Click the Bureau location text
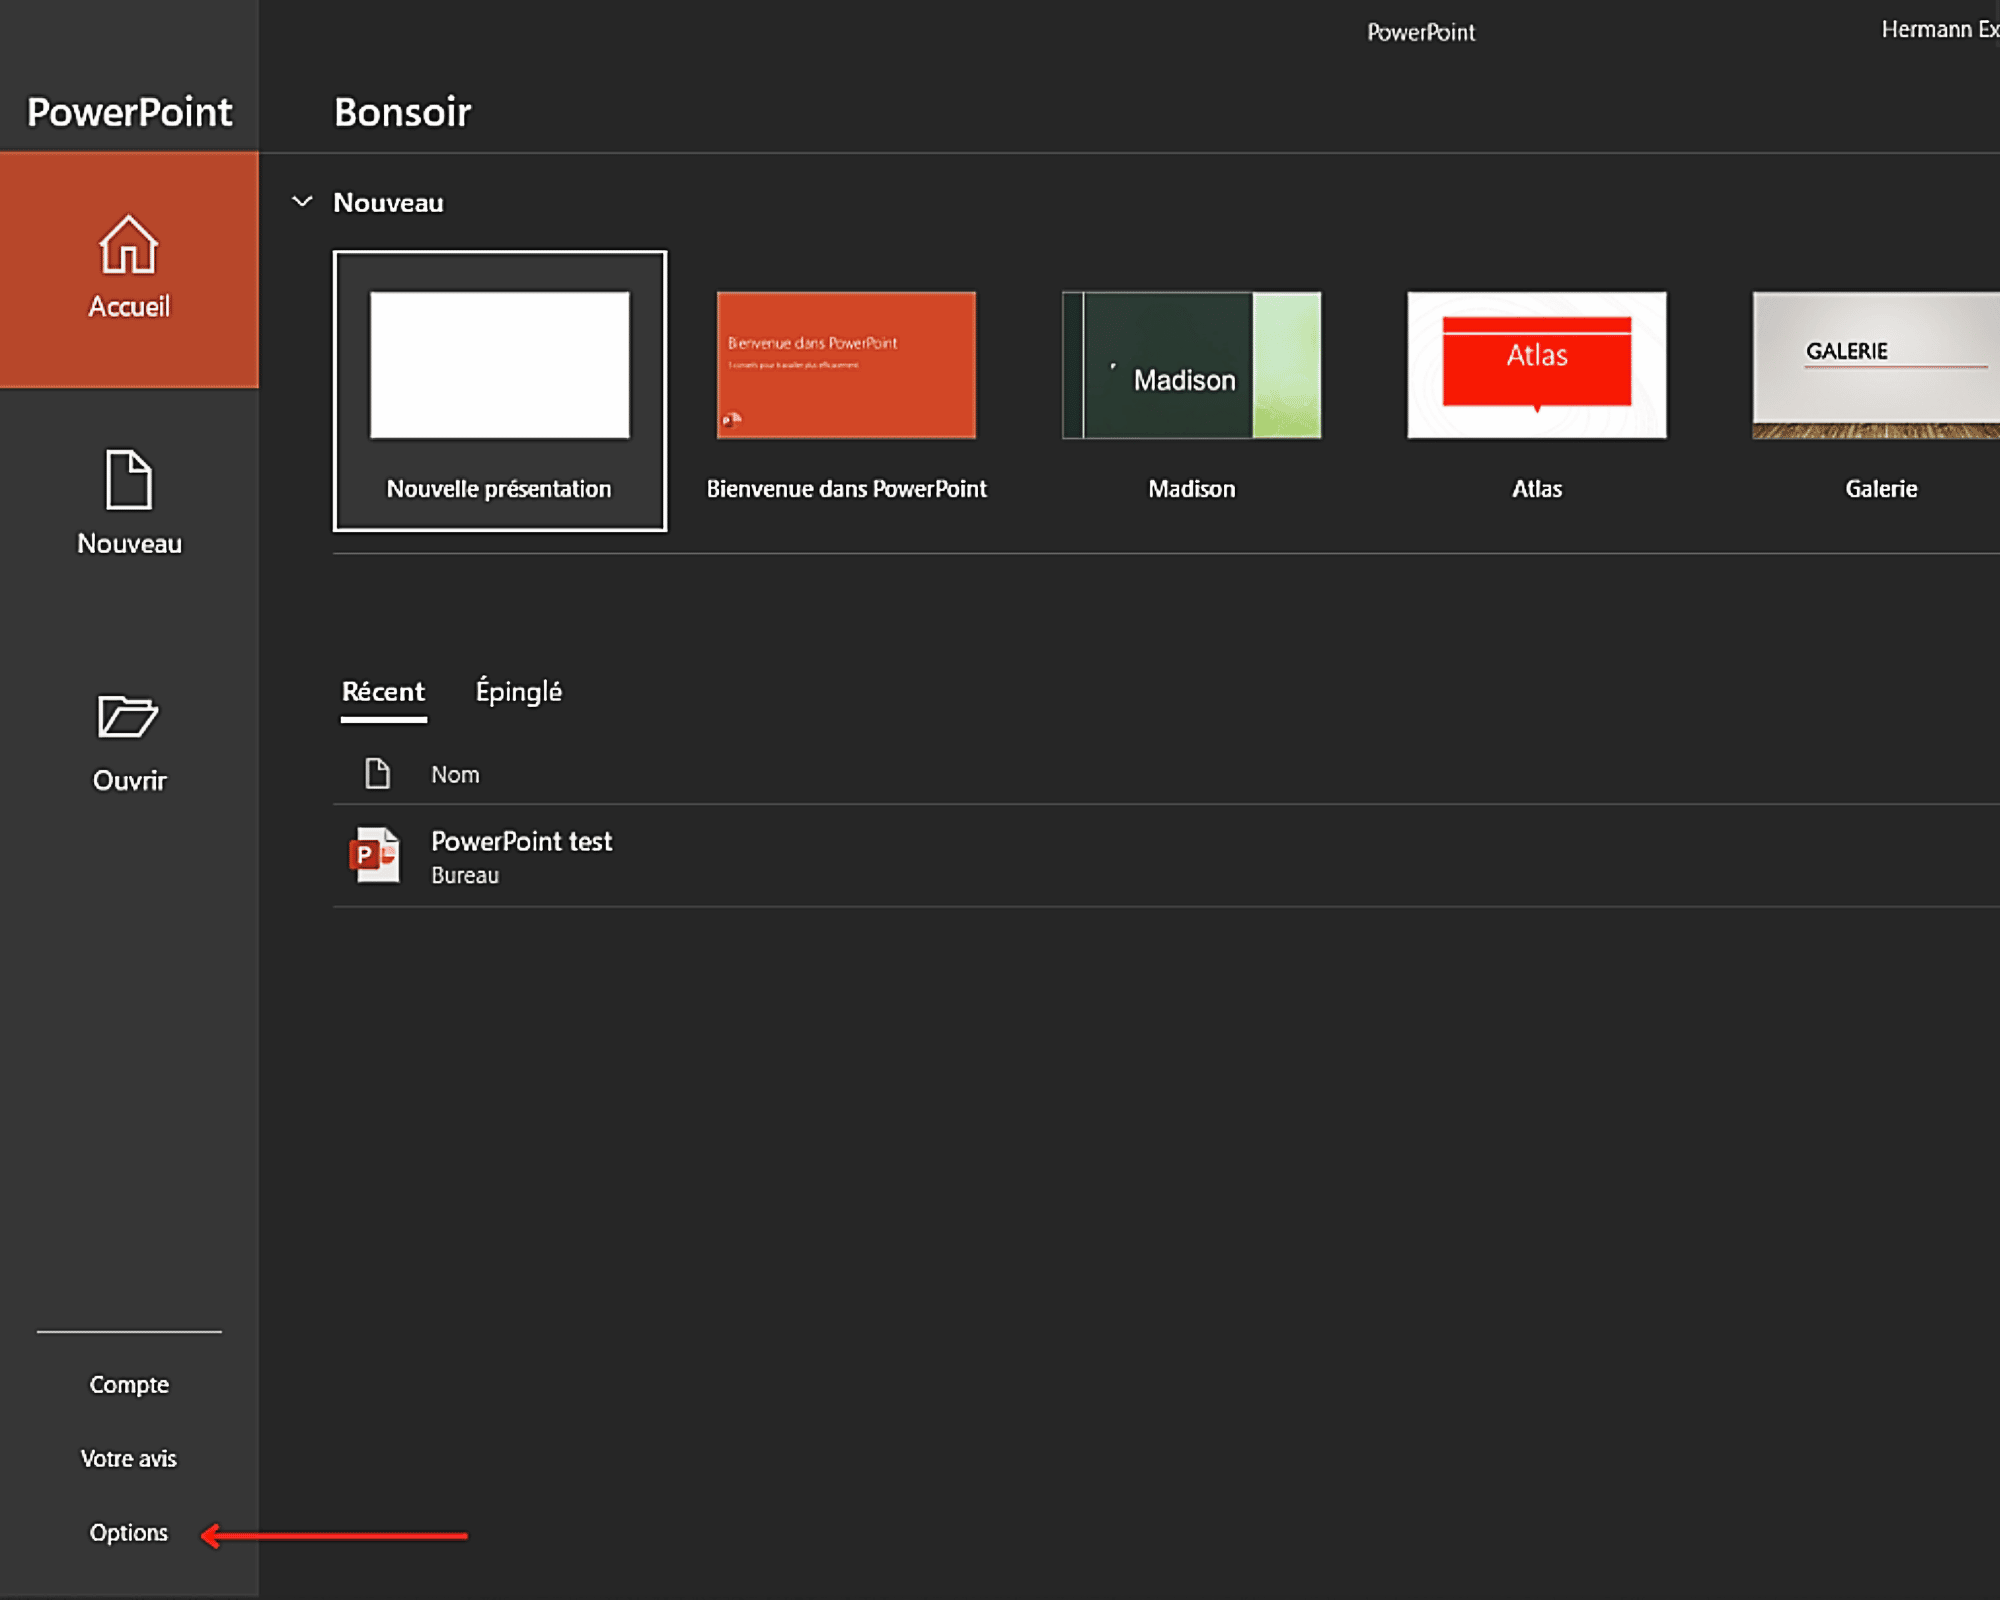Viewport: 2000px width, 1600px height. pyautogui.click(x=465, y=876)
